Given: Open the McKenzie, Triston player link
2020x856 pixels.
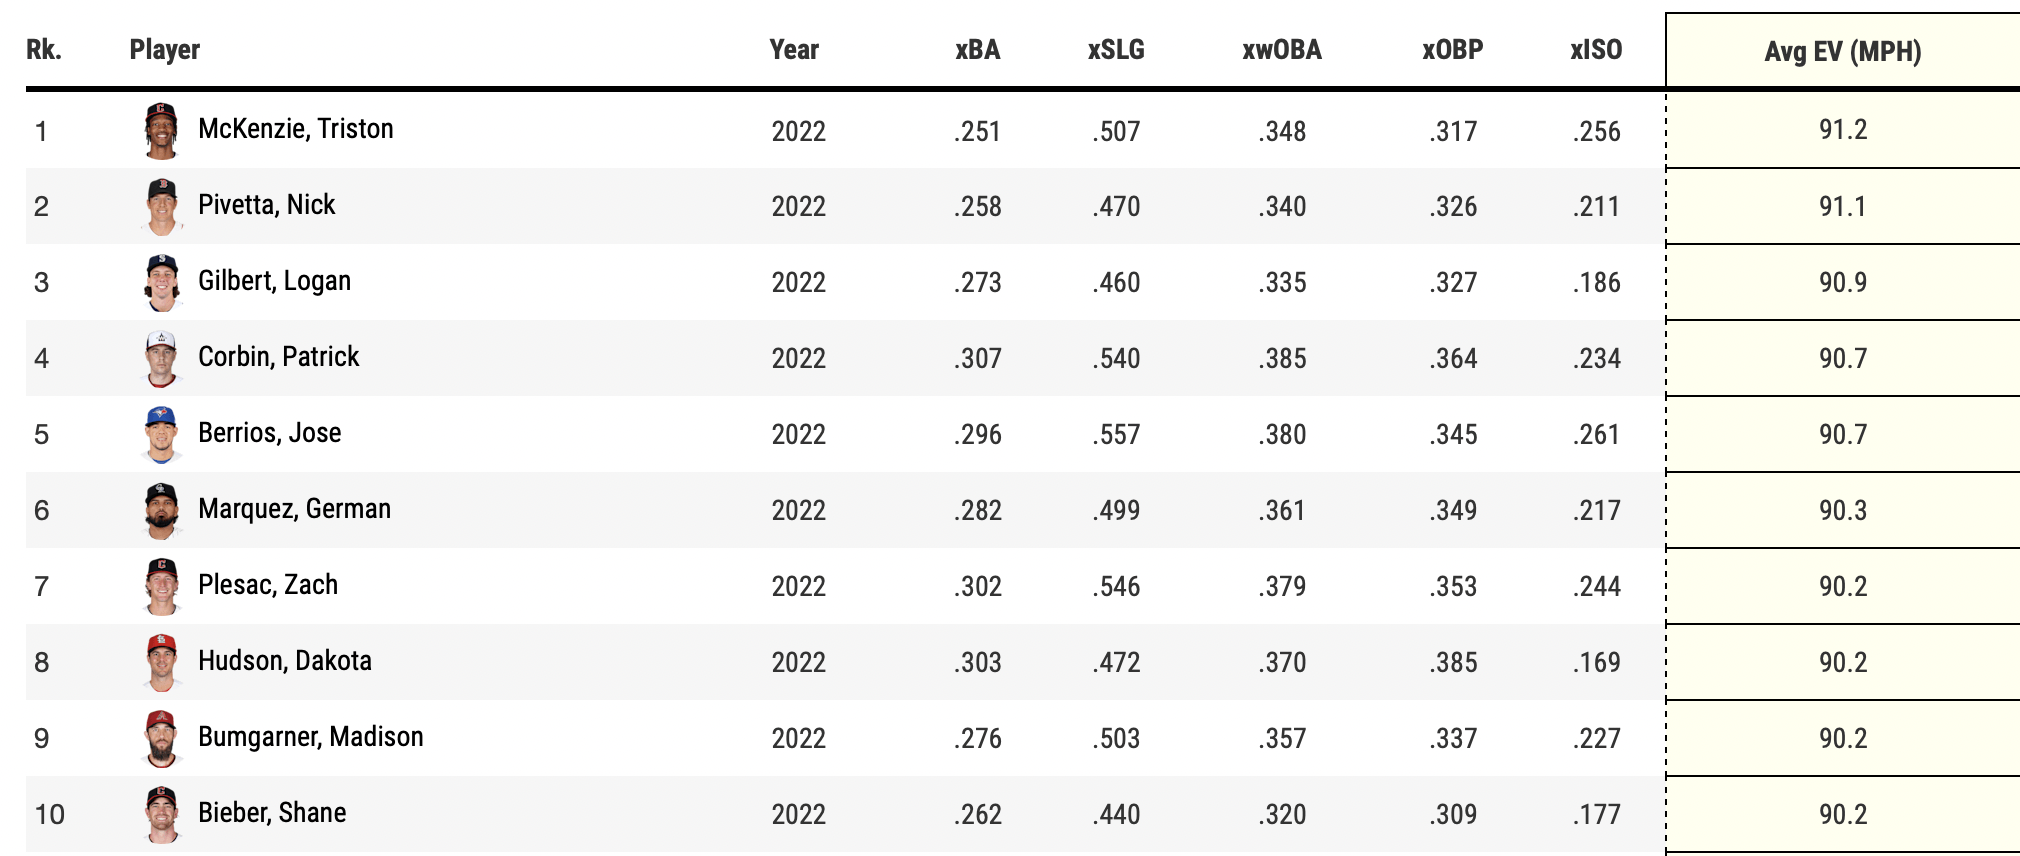Looking at the screenshot, I should coord(295,129).
